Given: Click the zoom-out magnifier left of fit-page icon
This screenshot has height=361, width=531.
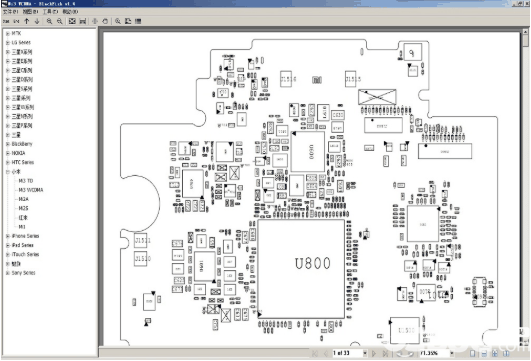Looking at the screenshot, I should click(x=60, y=21).
